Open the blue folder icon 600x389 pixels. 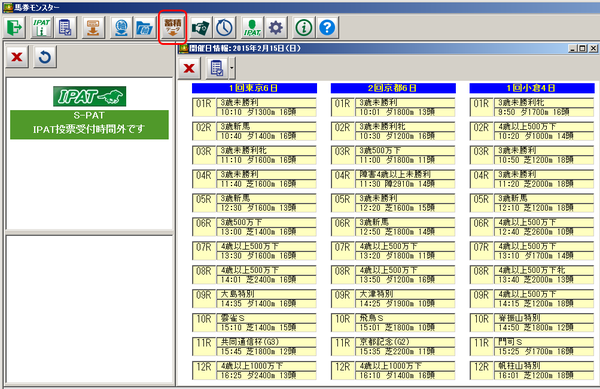pos(144,28)
